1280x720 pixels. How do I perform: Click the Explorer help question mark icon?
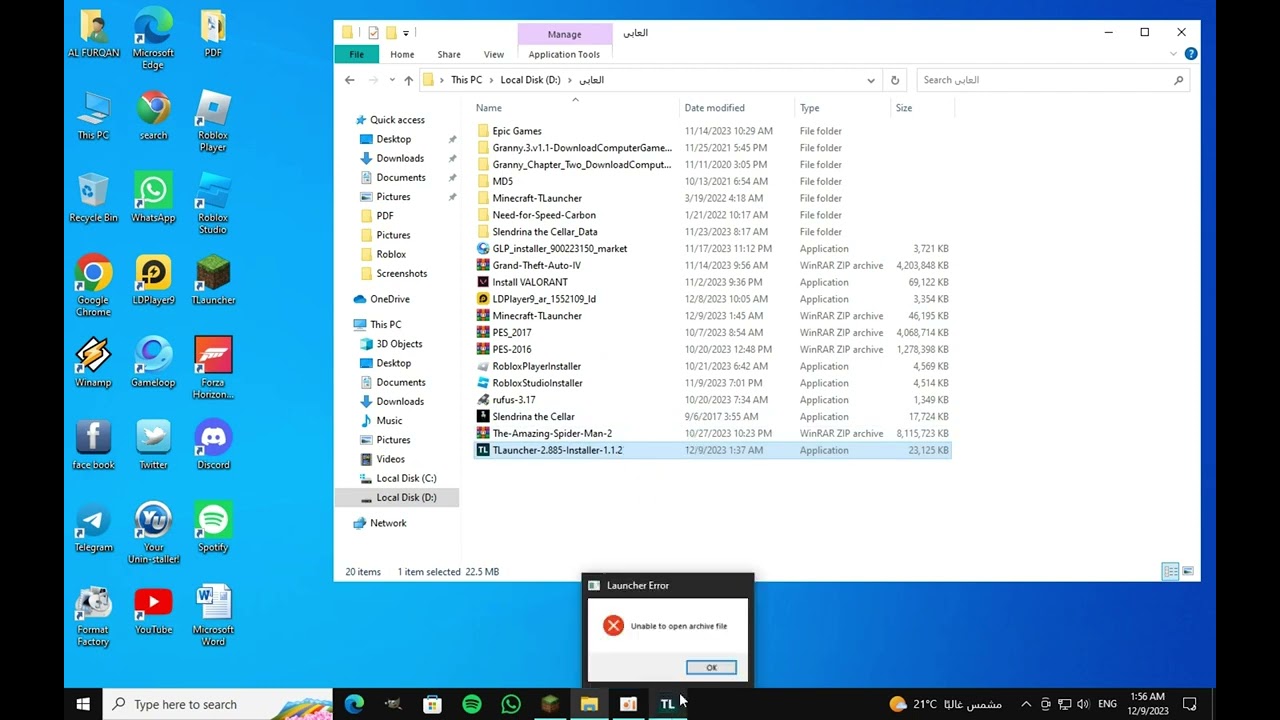(1191, 54)
